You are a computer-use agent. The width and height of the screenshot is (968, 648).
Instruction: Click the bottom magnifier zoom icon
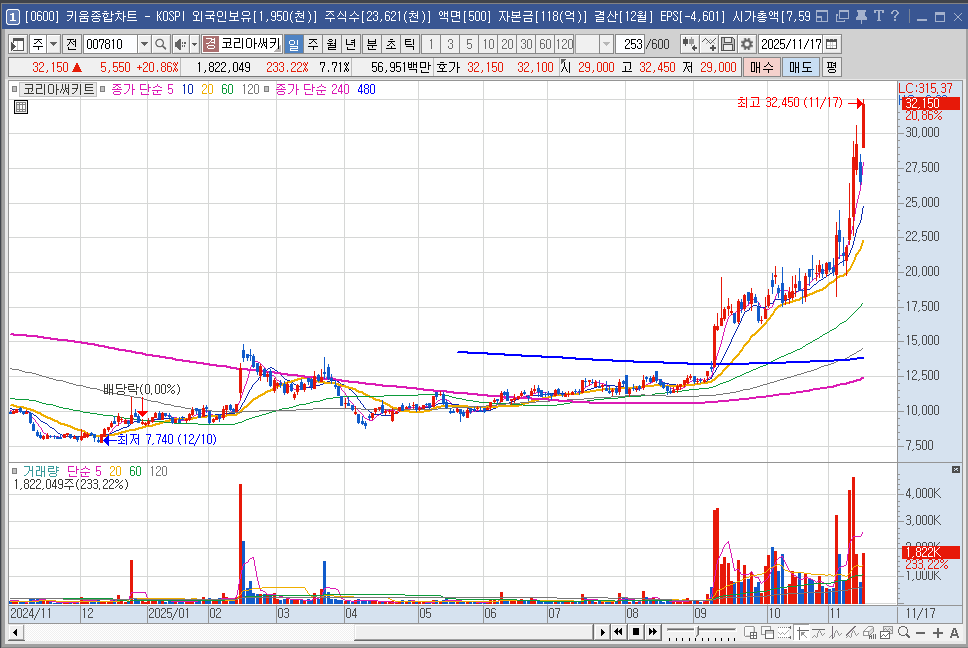904,633
